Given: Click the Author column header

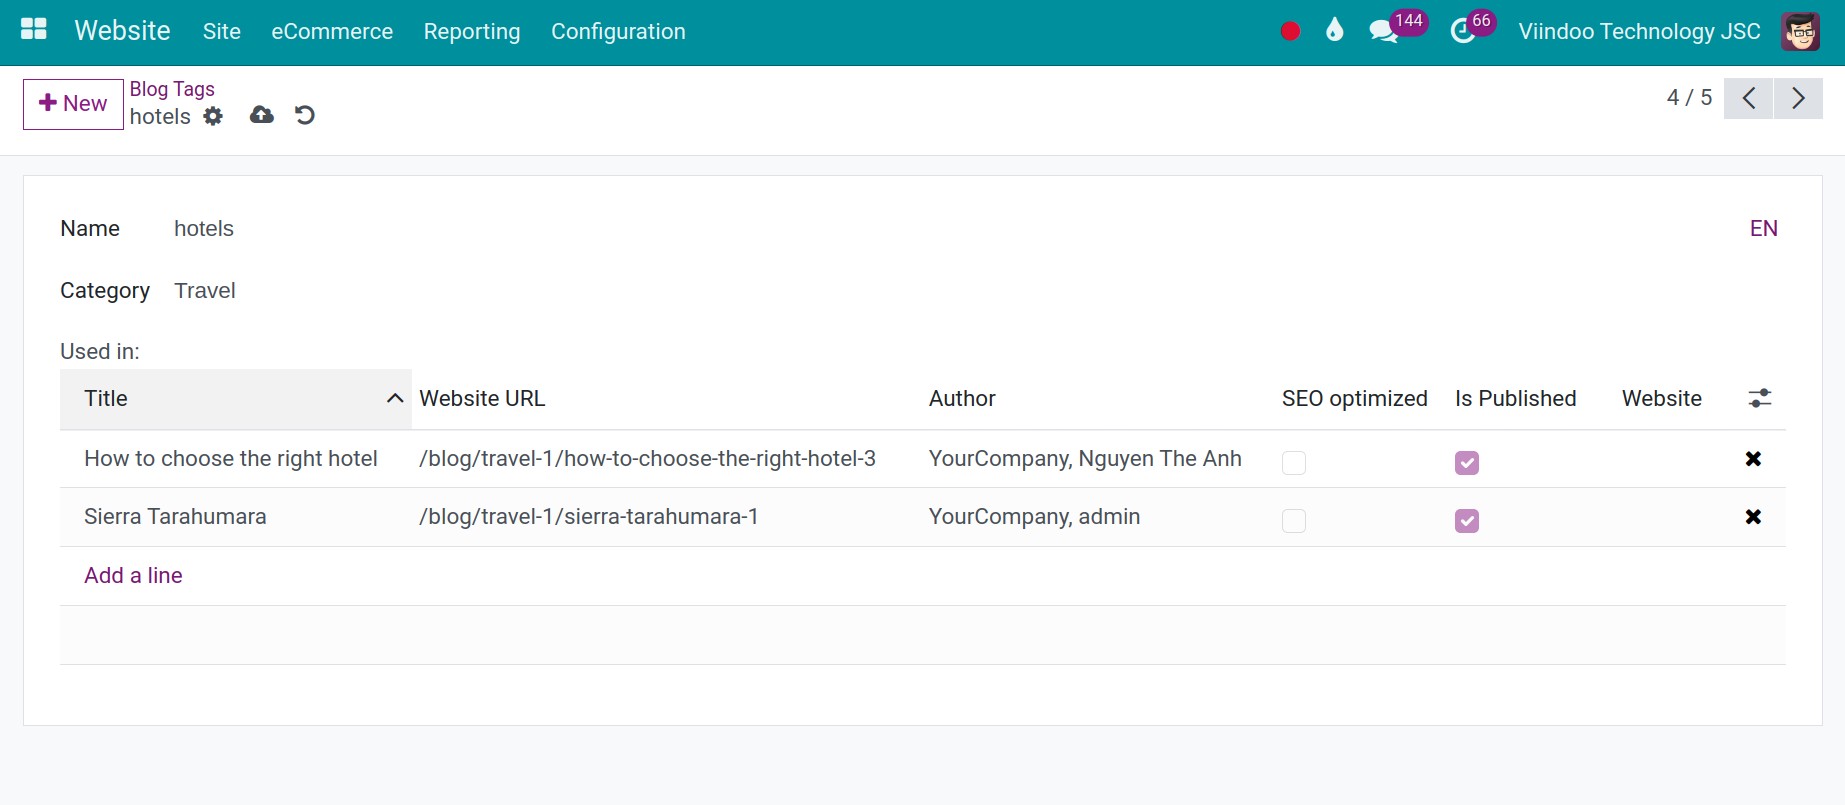Looking at the screenshot, I should coord(962,398).
